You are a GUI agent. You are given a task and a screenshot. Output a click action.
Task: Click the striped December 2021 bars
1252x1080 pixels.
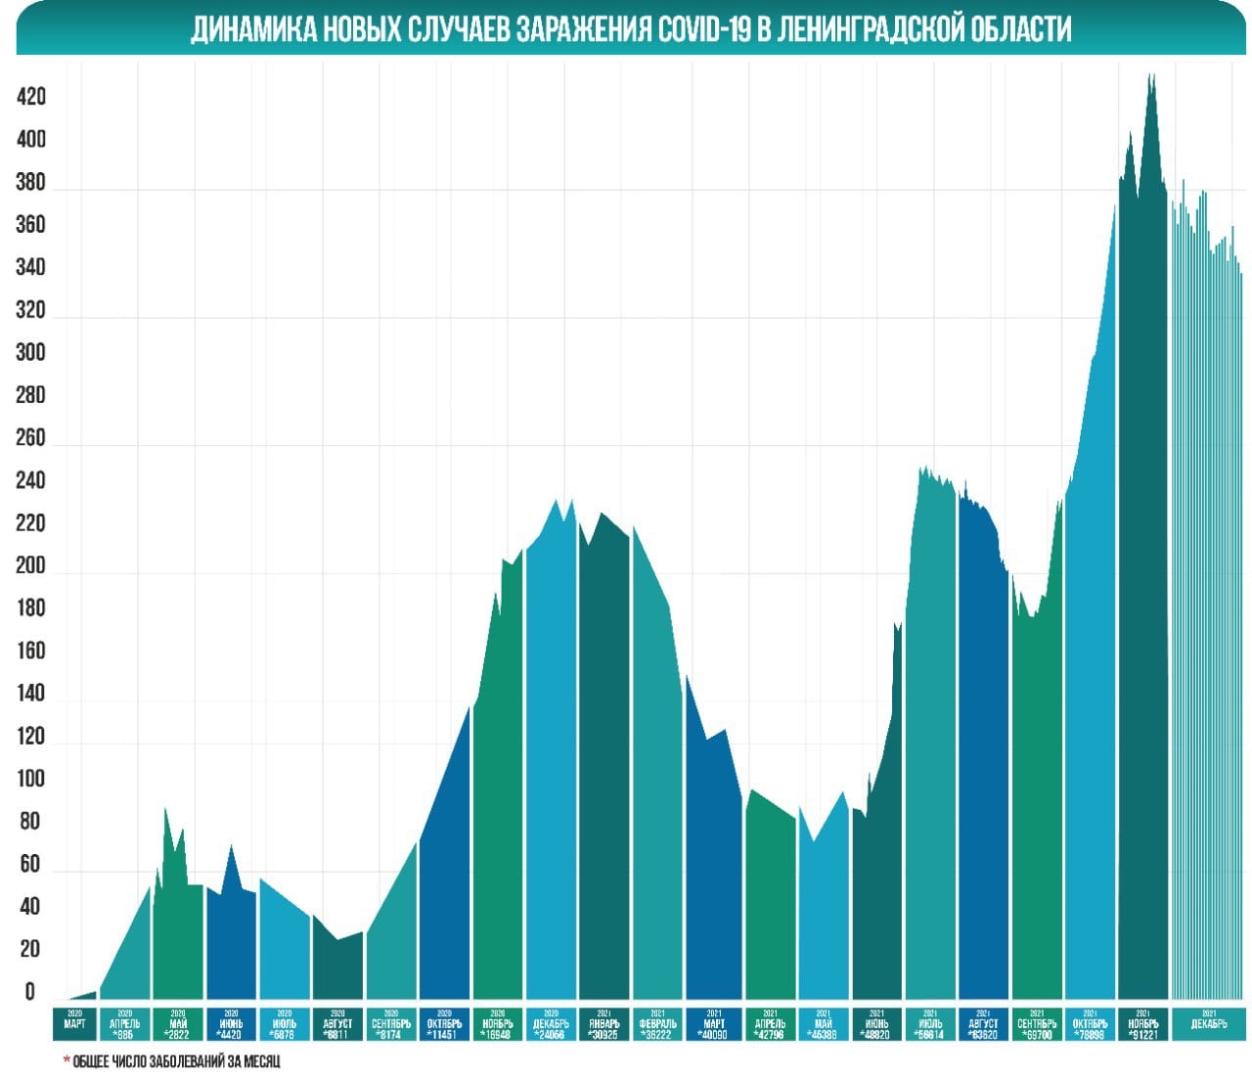1207,600
